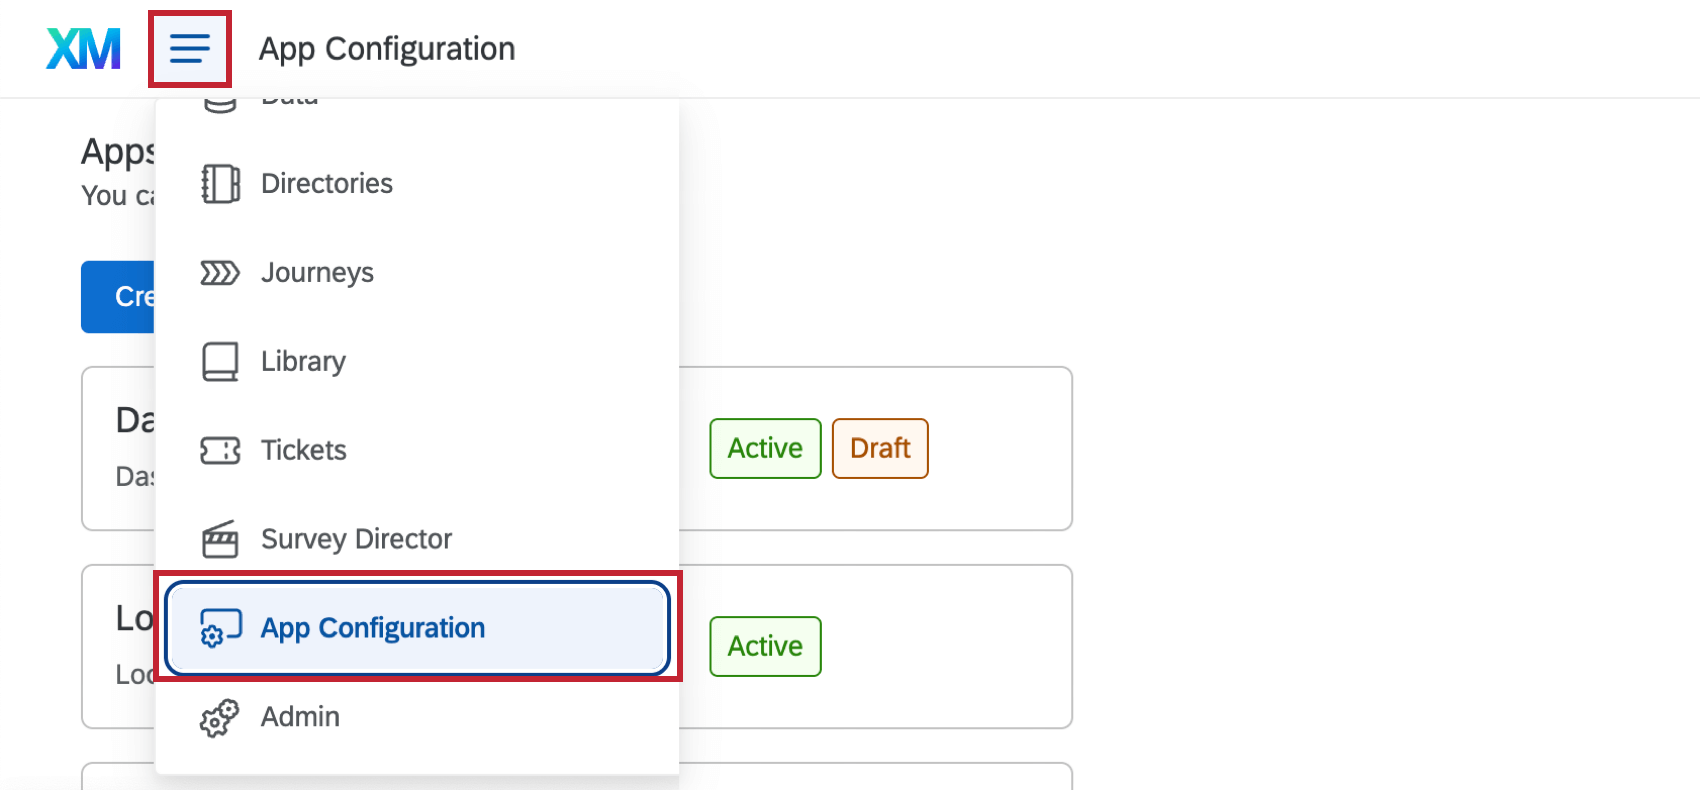
Task: Click the lower Active status badge
Action: (x=764, y=646)
